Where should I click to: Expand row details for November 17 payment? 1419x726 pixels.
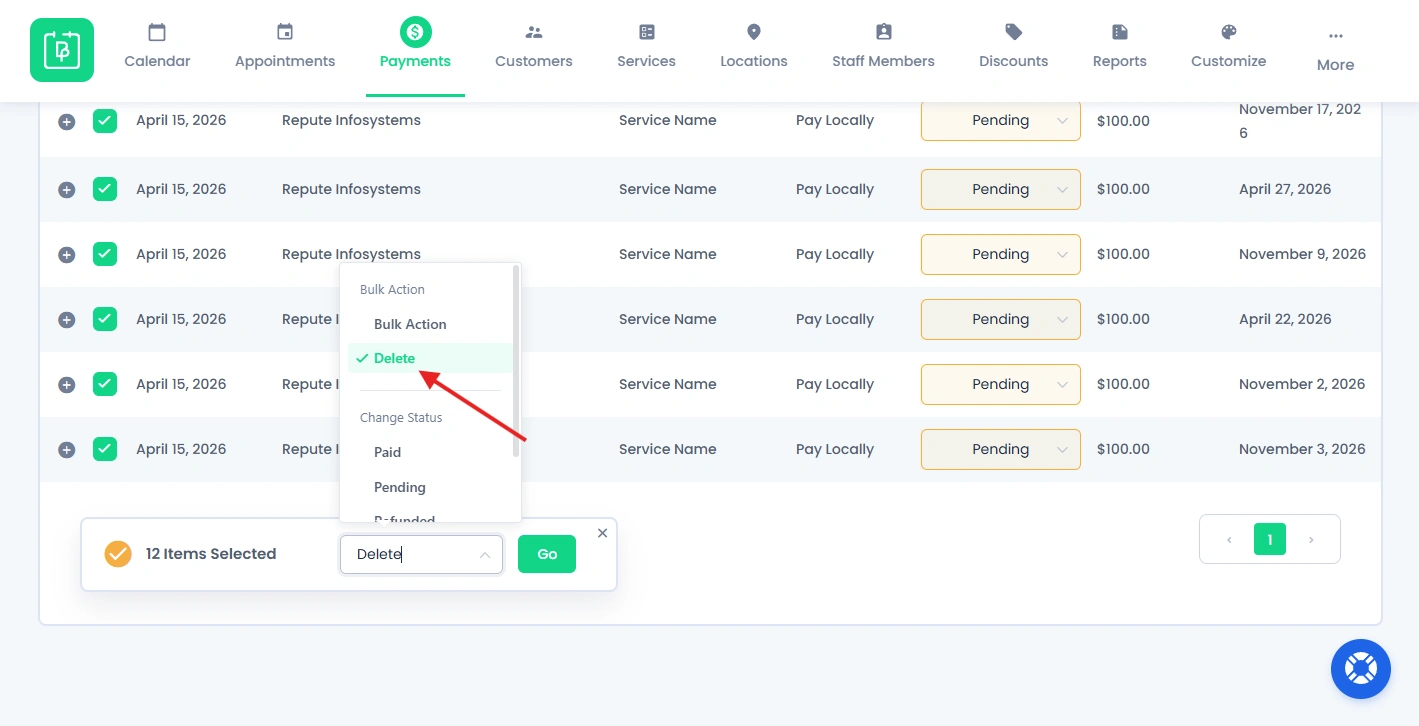click(67, 122)
